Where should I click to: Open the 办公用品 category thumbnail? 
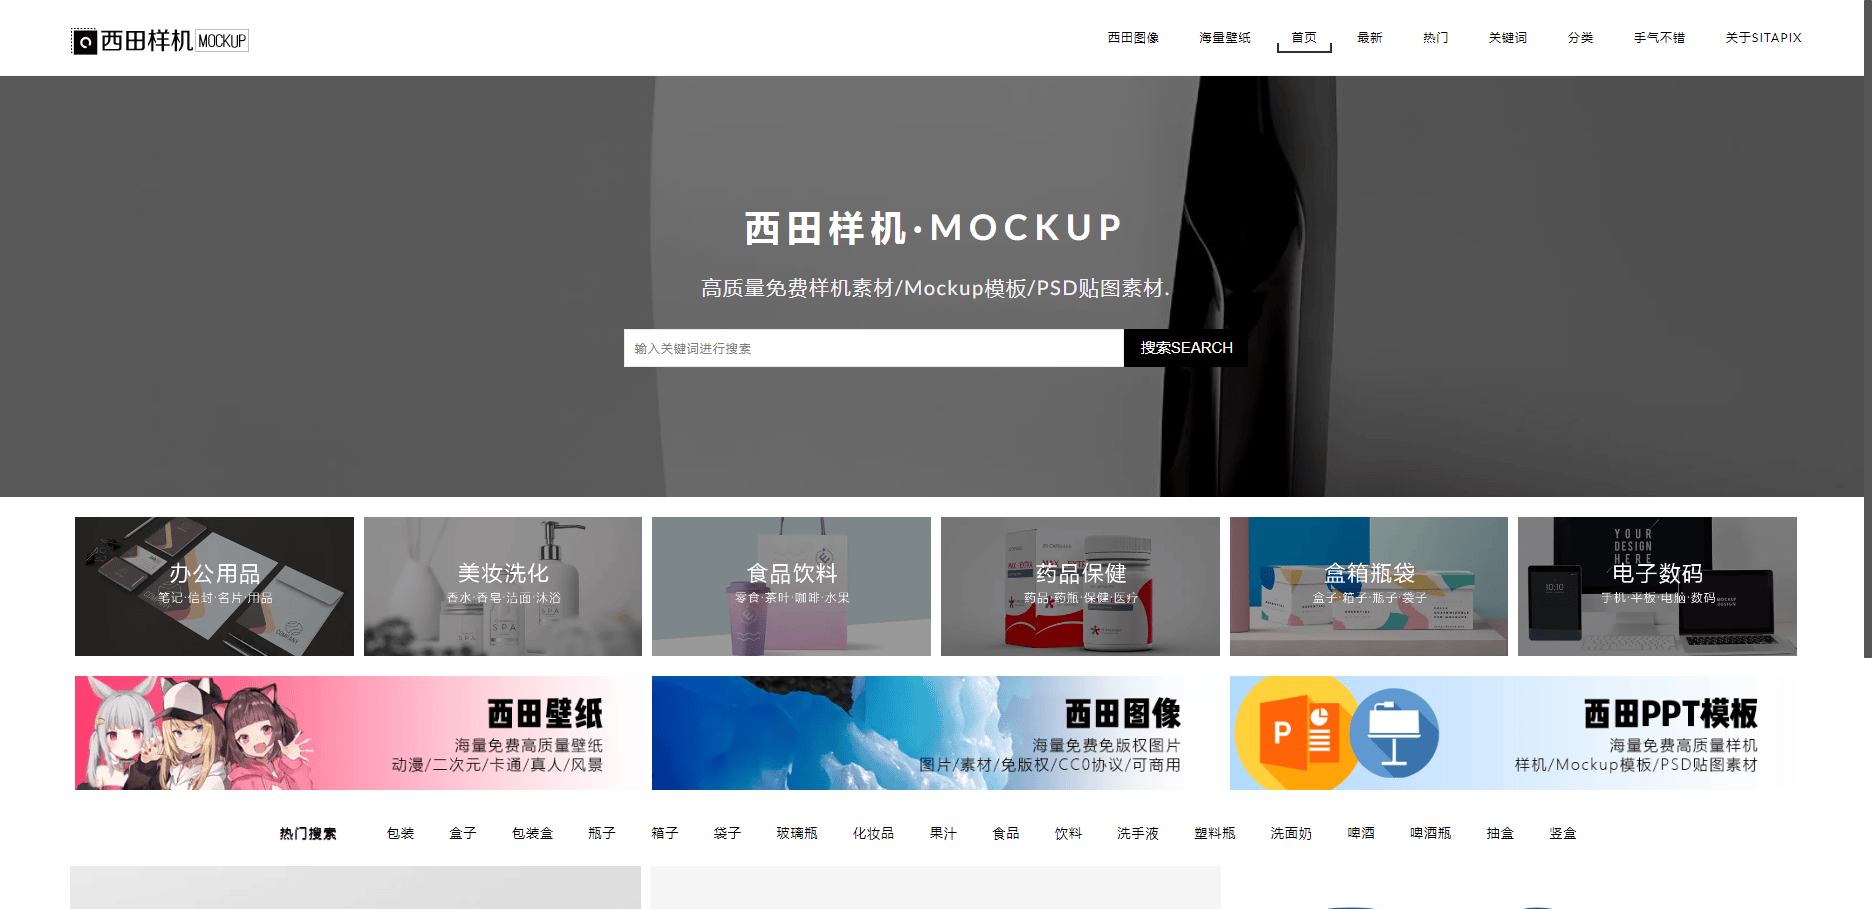[214, 586]
